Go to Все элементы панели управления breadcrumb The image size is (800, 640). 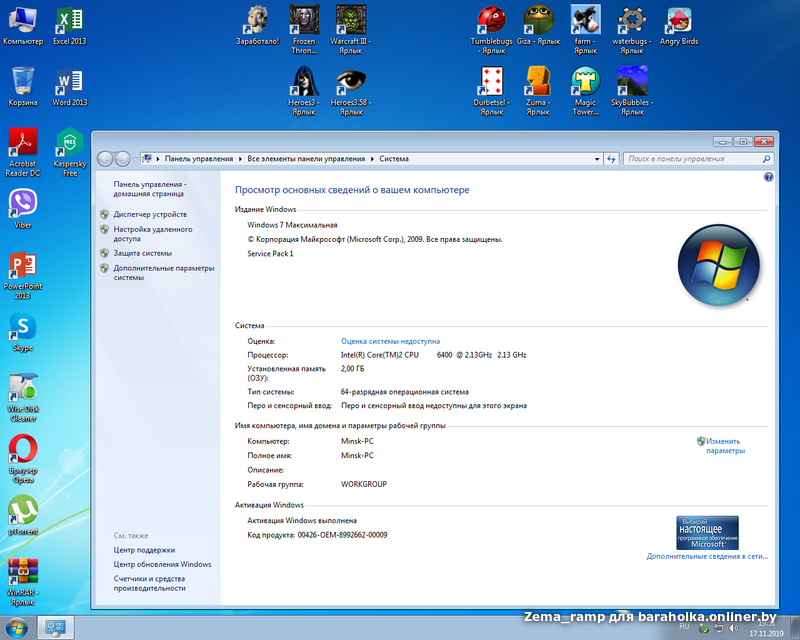(306, 159)
